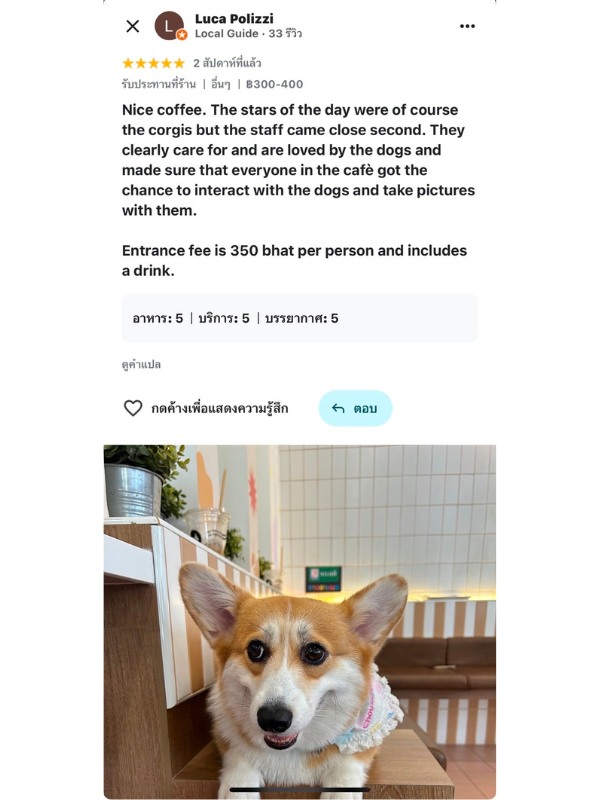Click the ดูคำแปล translation link
Viewport: 600px width, 800px height.
(x=141, y=364)
